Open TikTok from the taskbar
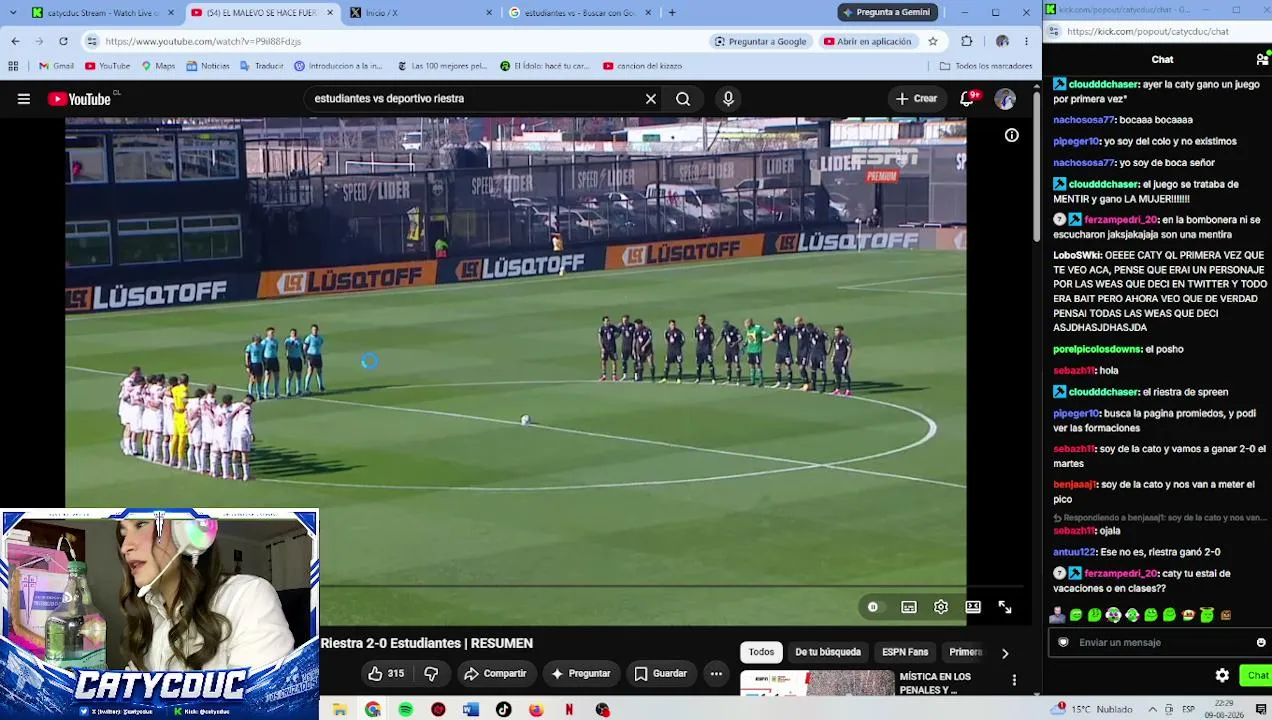The width and height of the screenshot is (1272, 720). (x=503, y=710)
